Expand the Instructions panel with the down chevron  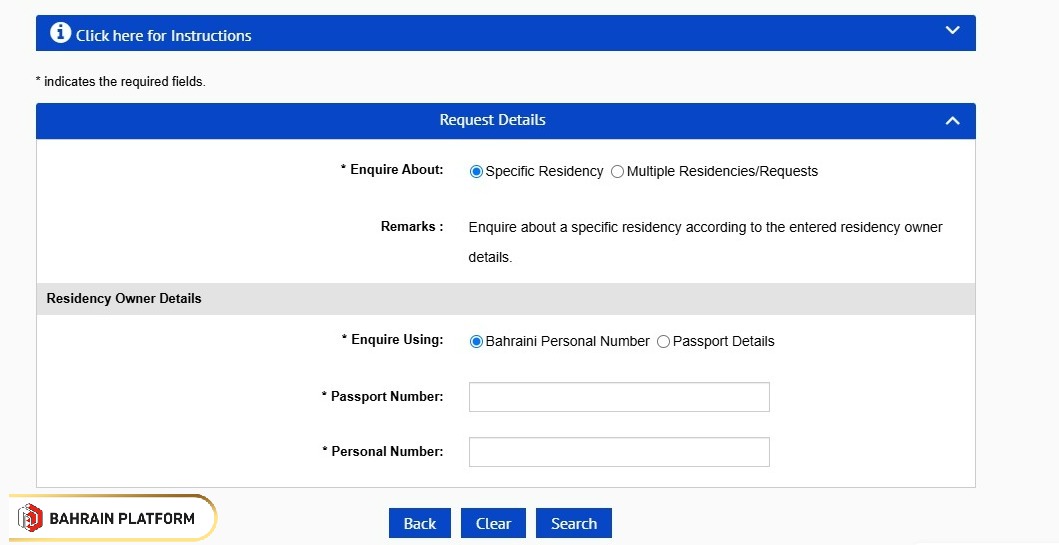[x=952, y=31]
